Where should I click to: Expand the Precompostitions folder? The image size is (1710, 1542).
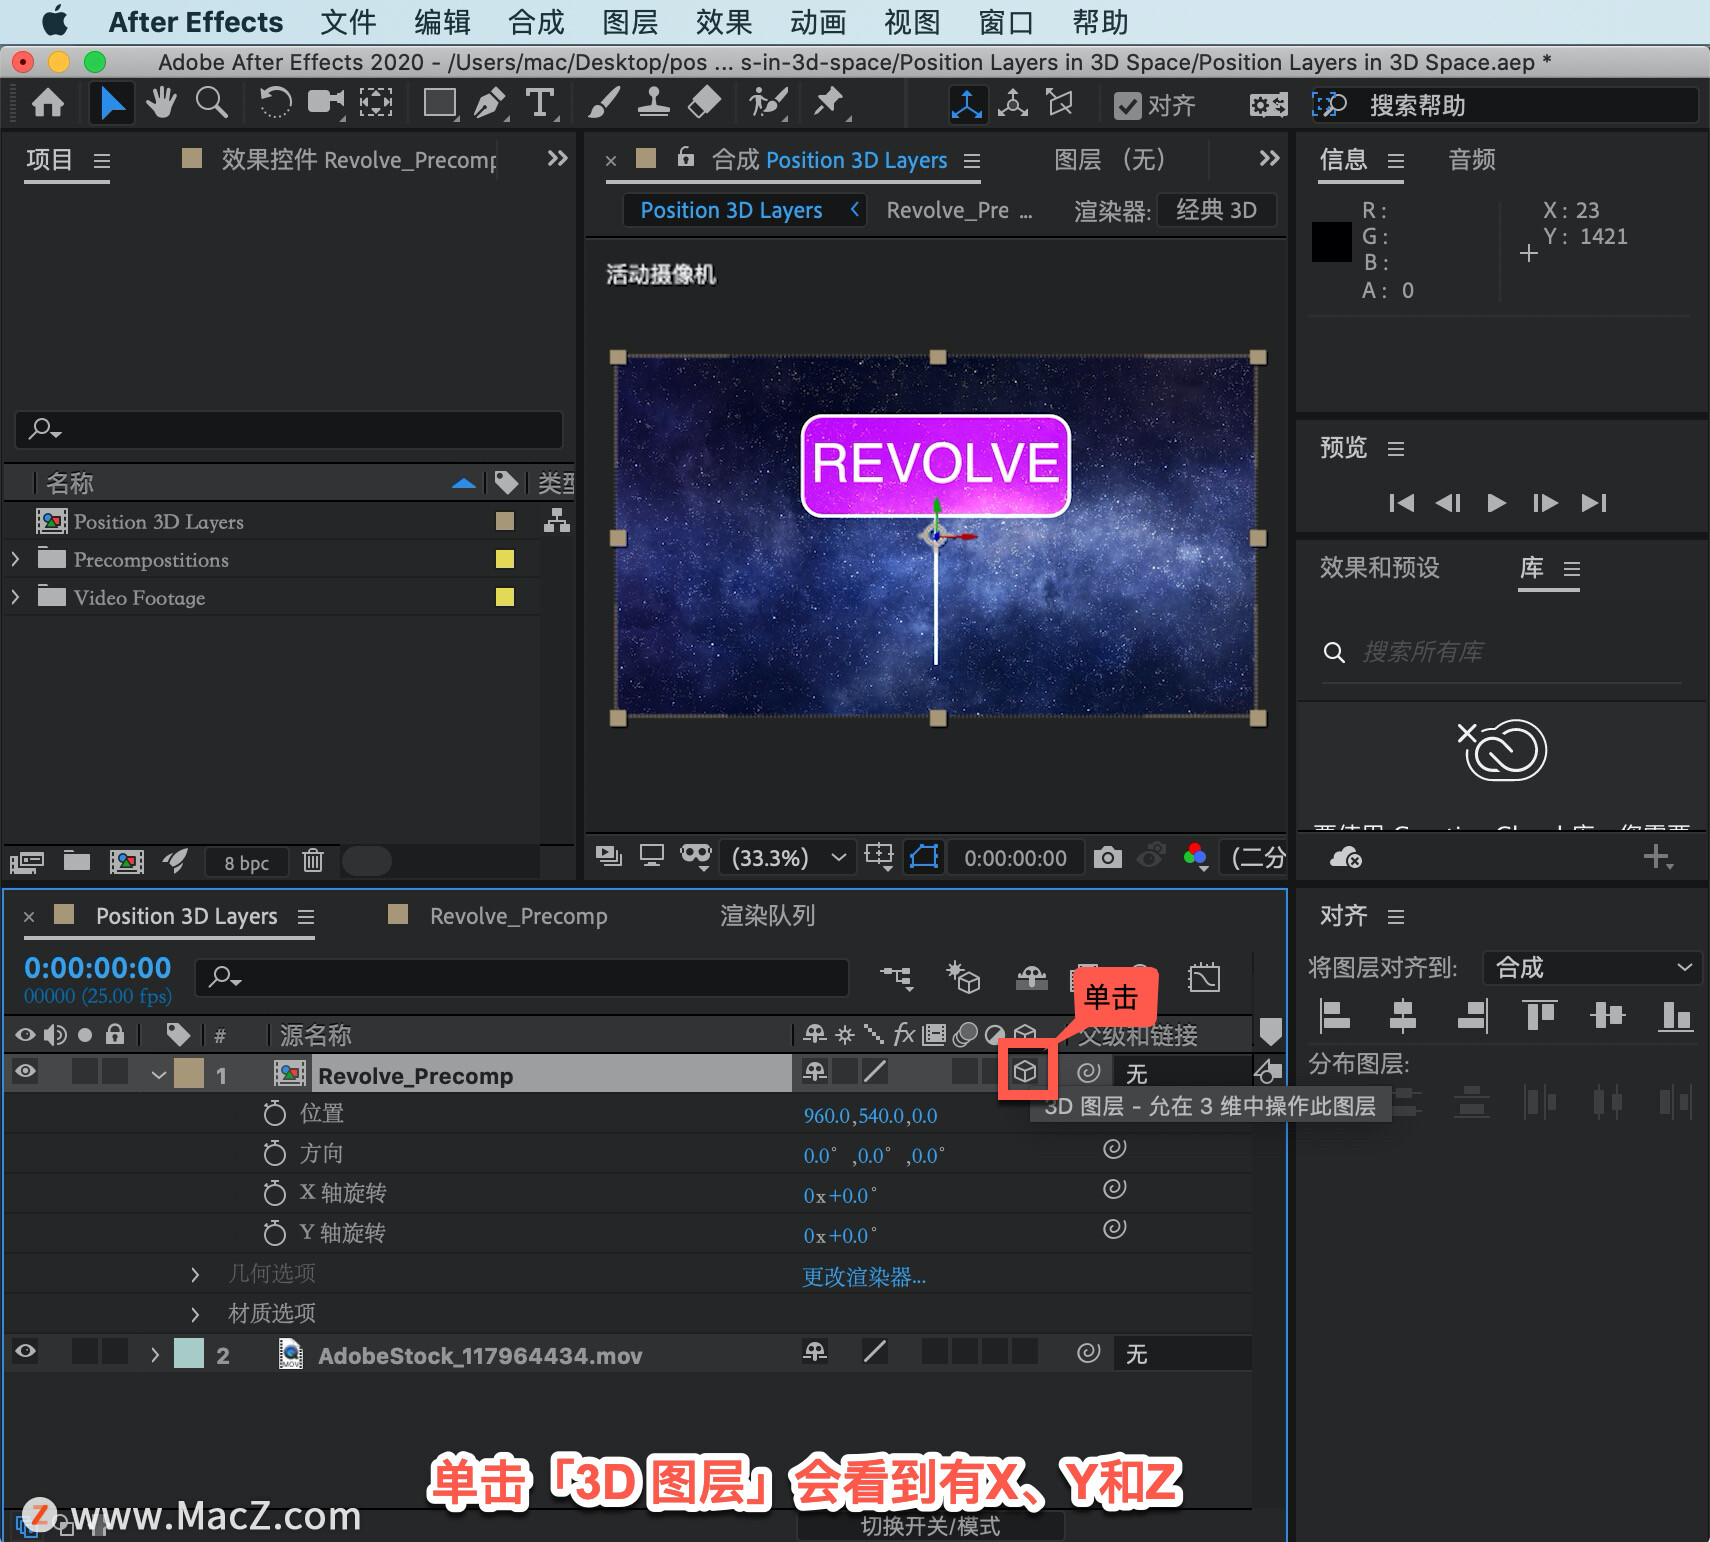(x=15, y=559)
